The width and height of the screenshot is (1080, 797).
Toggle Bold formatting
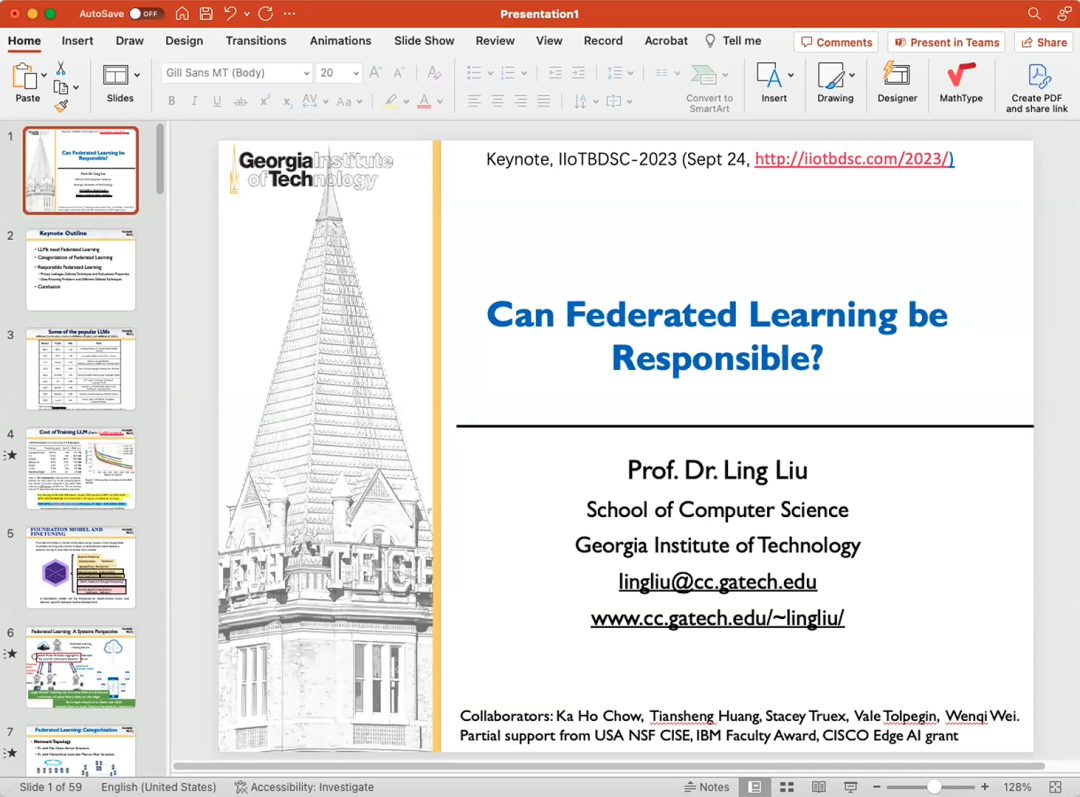point(172,101)
